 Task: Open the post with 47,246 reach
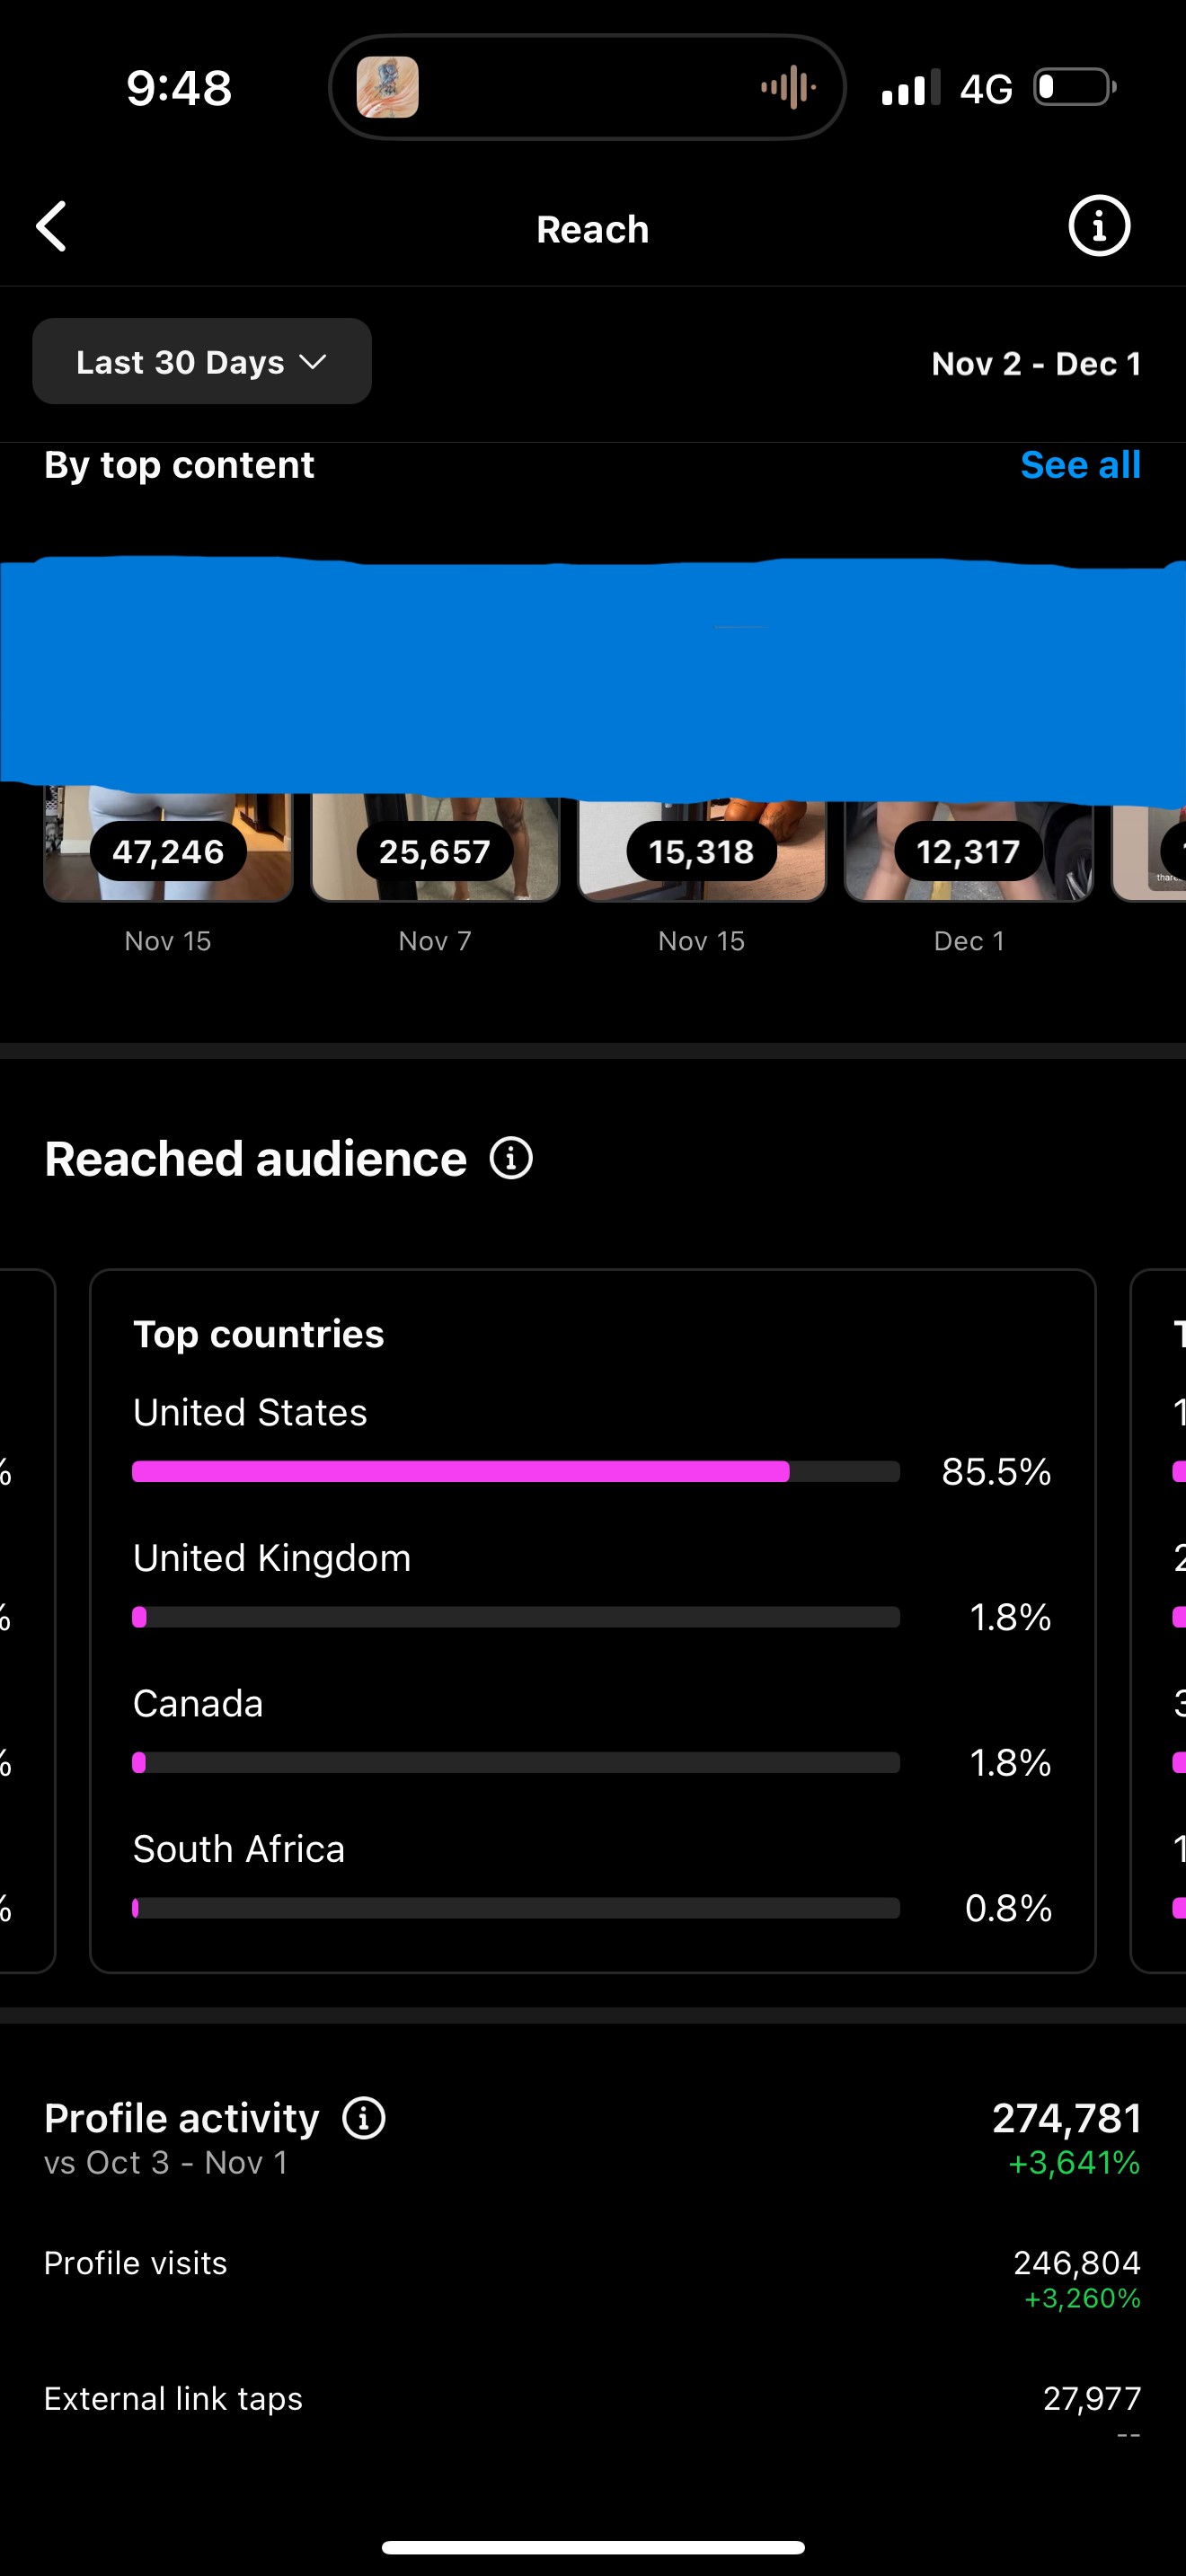point(168,850)
